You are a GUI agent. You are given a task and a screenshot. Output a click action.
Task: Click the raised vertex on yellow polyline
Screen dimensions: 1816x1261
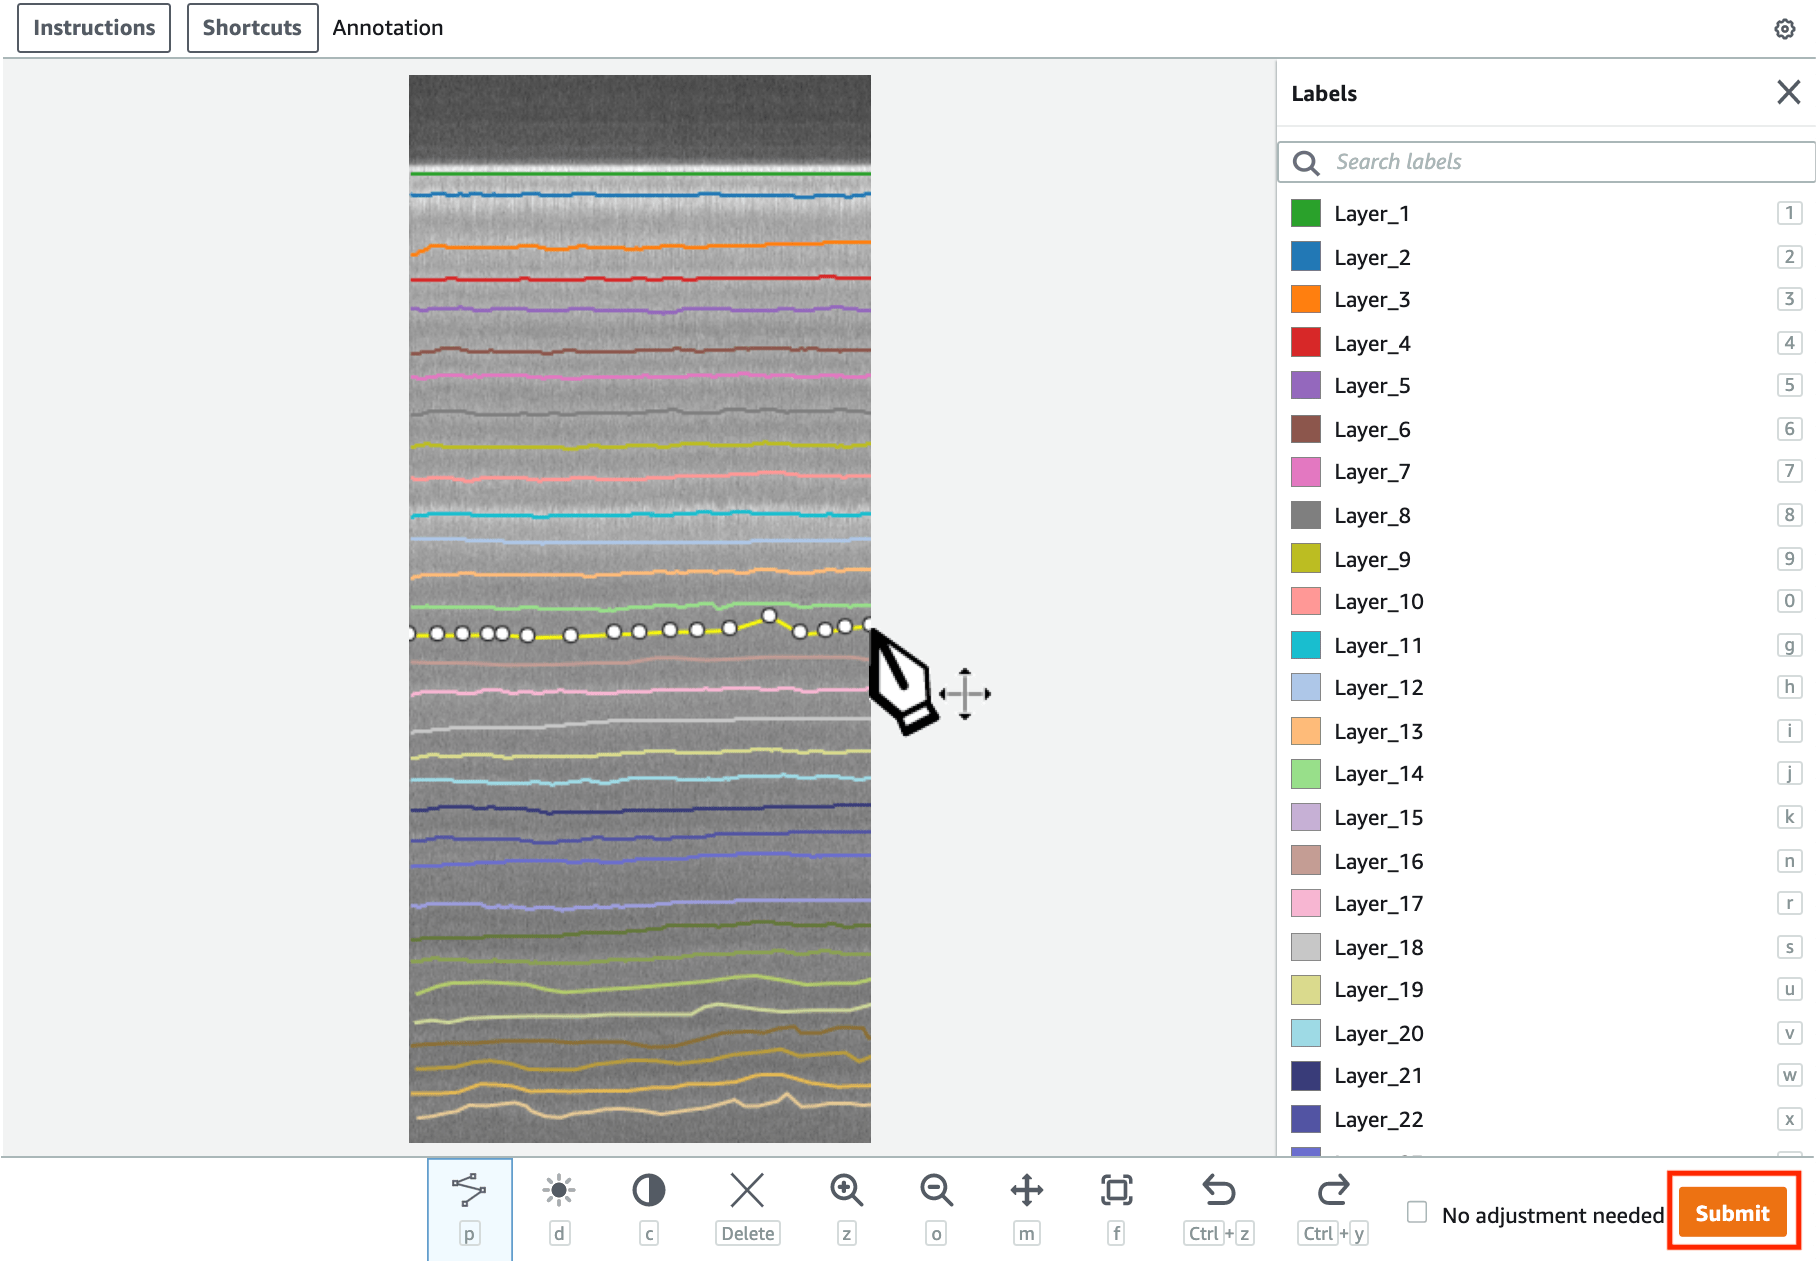pos(769,616)
